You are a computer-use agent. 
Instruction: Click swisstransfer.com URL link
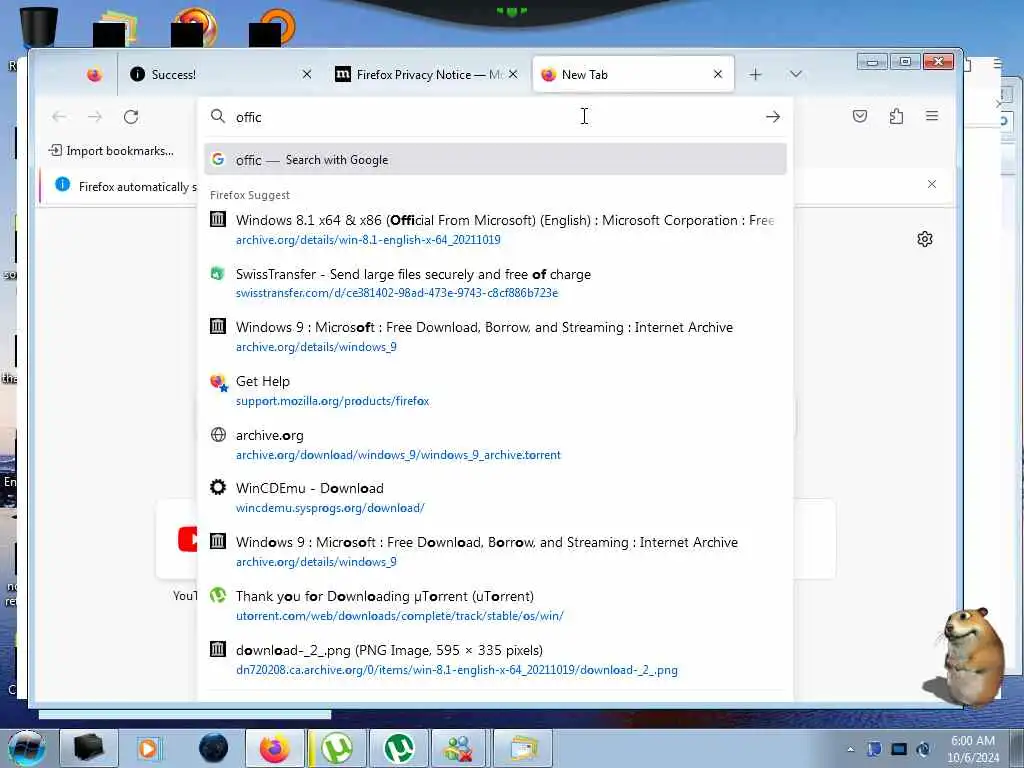pos(397,293)
